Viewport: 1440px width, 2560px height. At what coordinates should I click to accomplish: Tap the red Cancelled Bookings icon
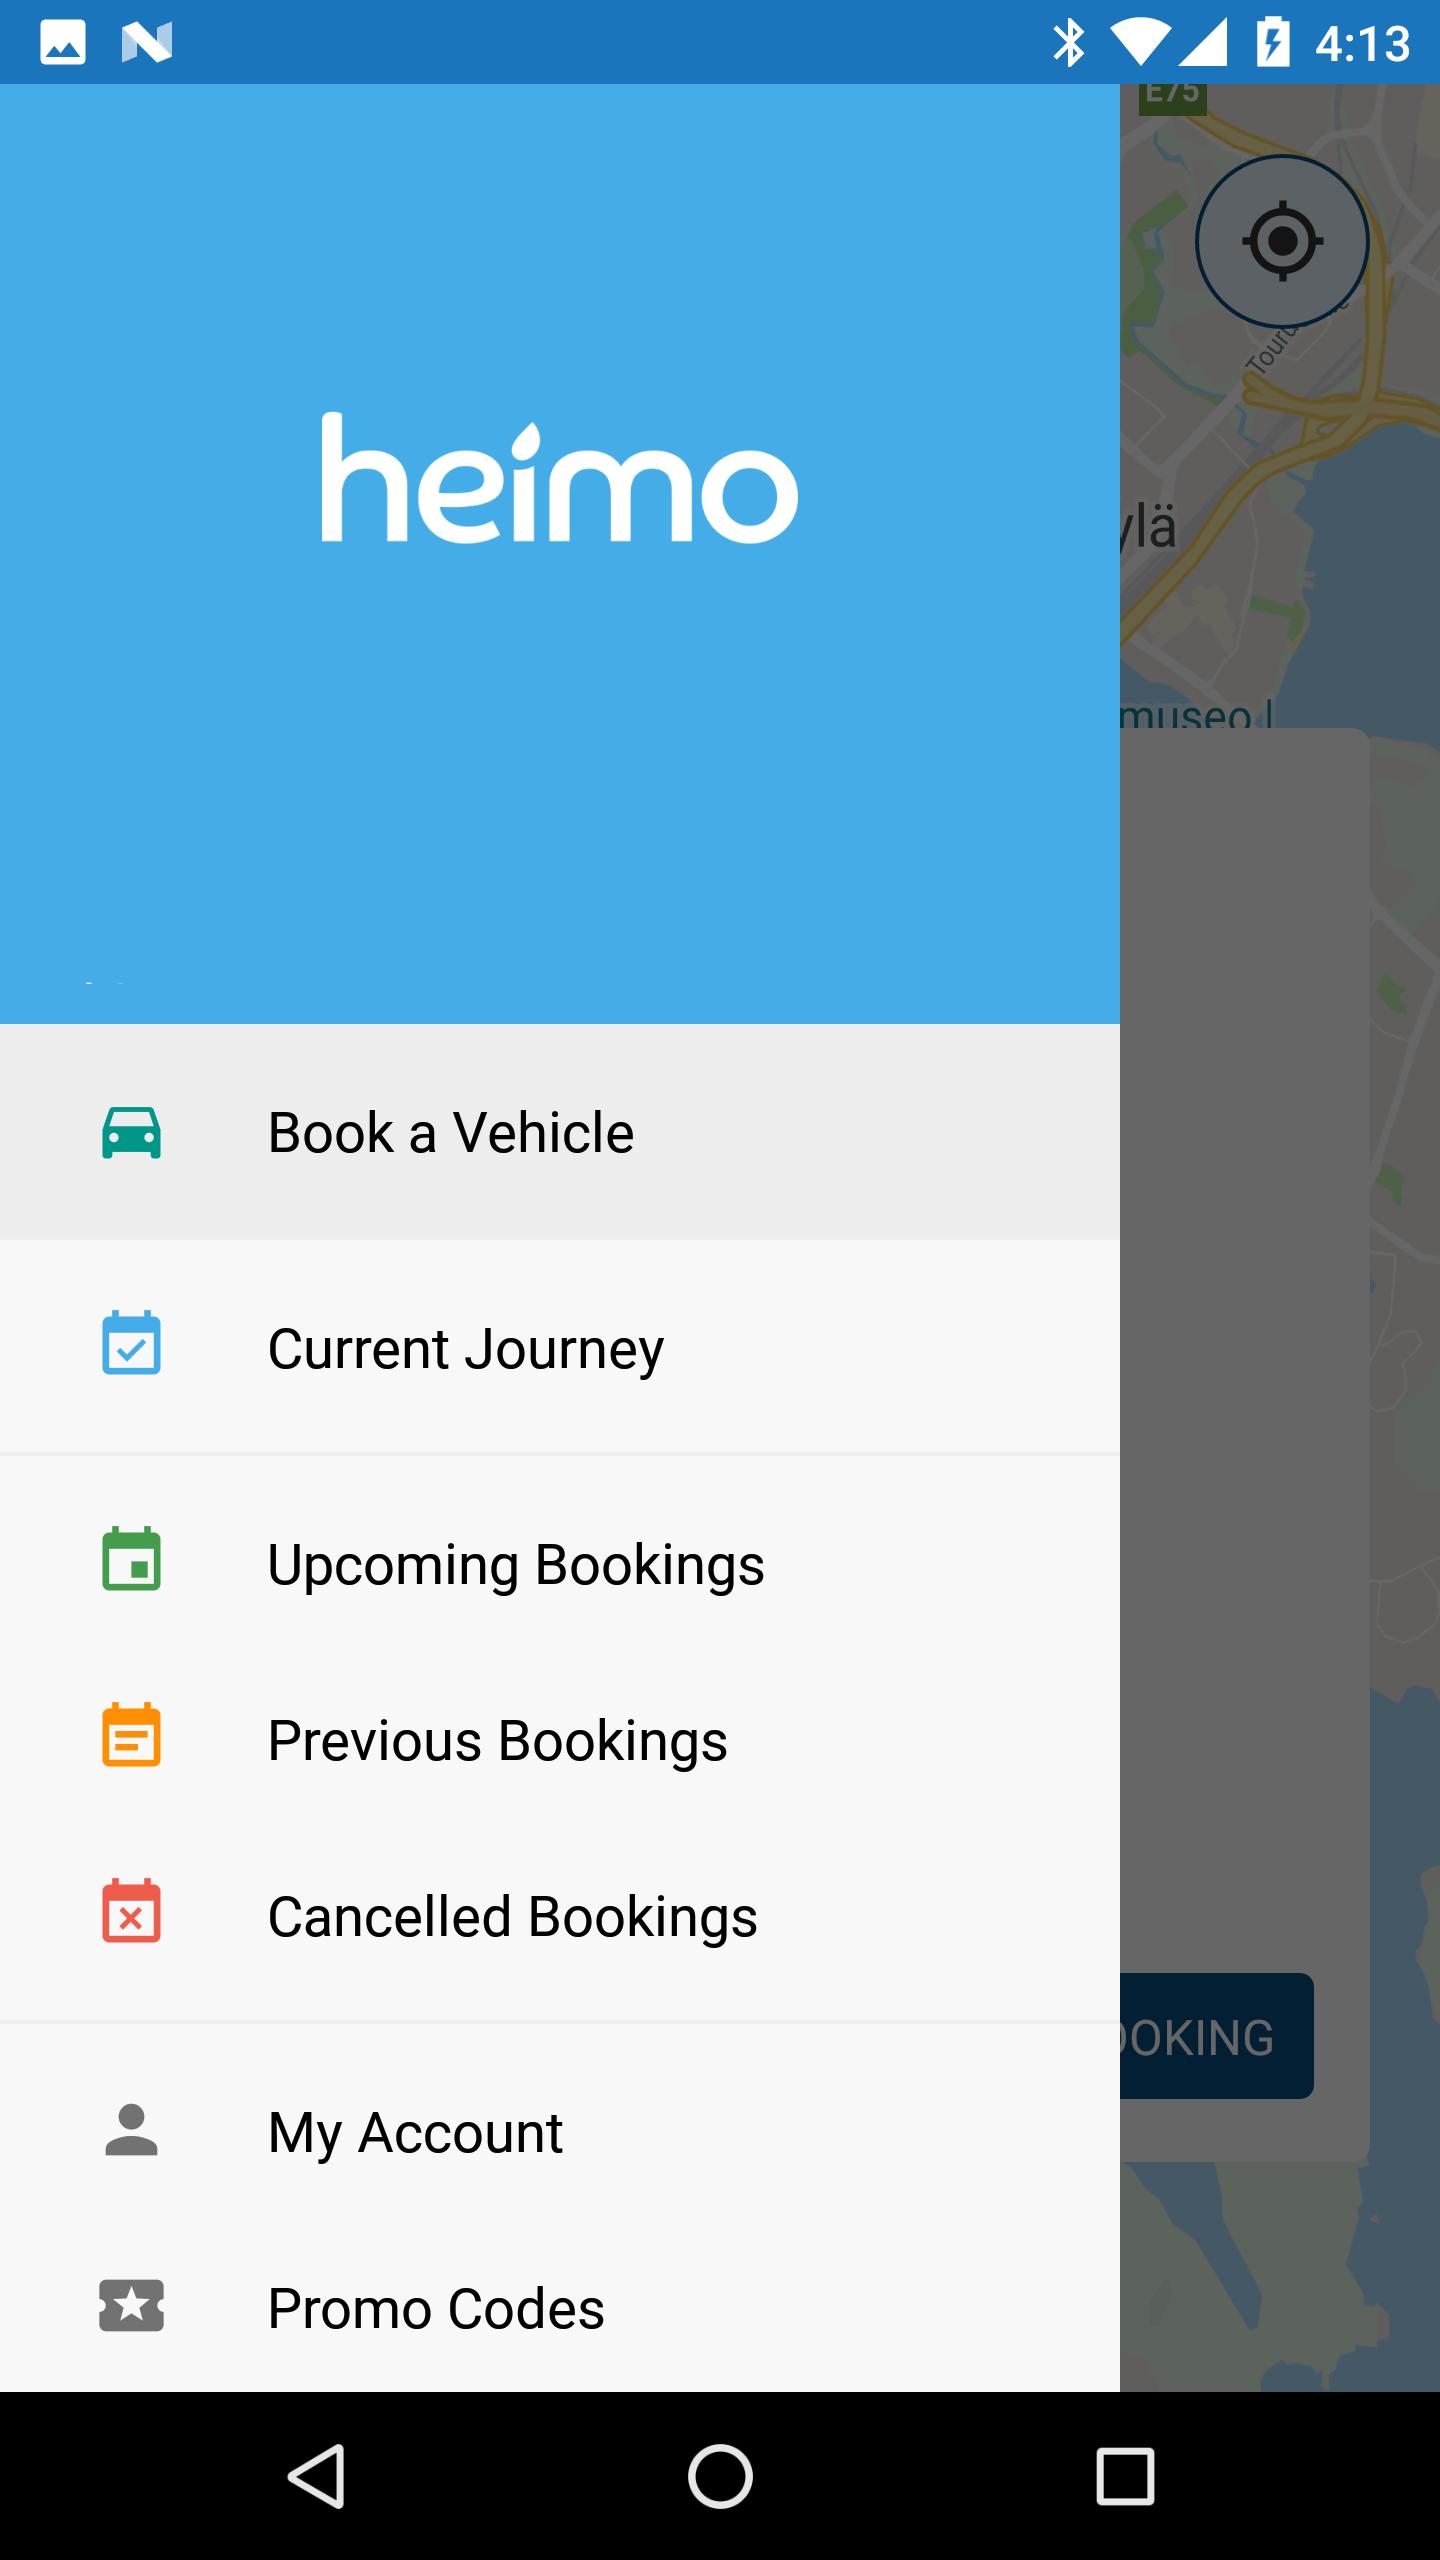(x=131, y=1911)
